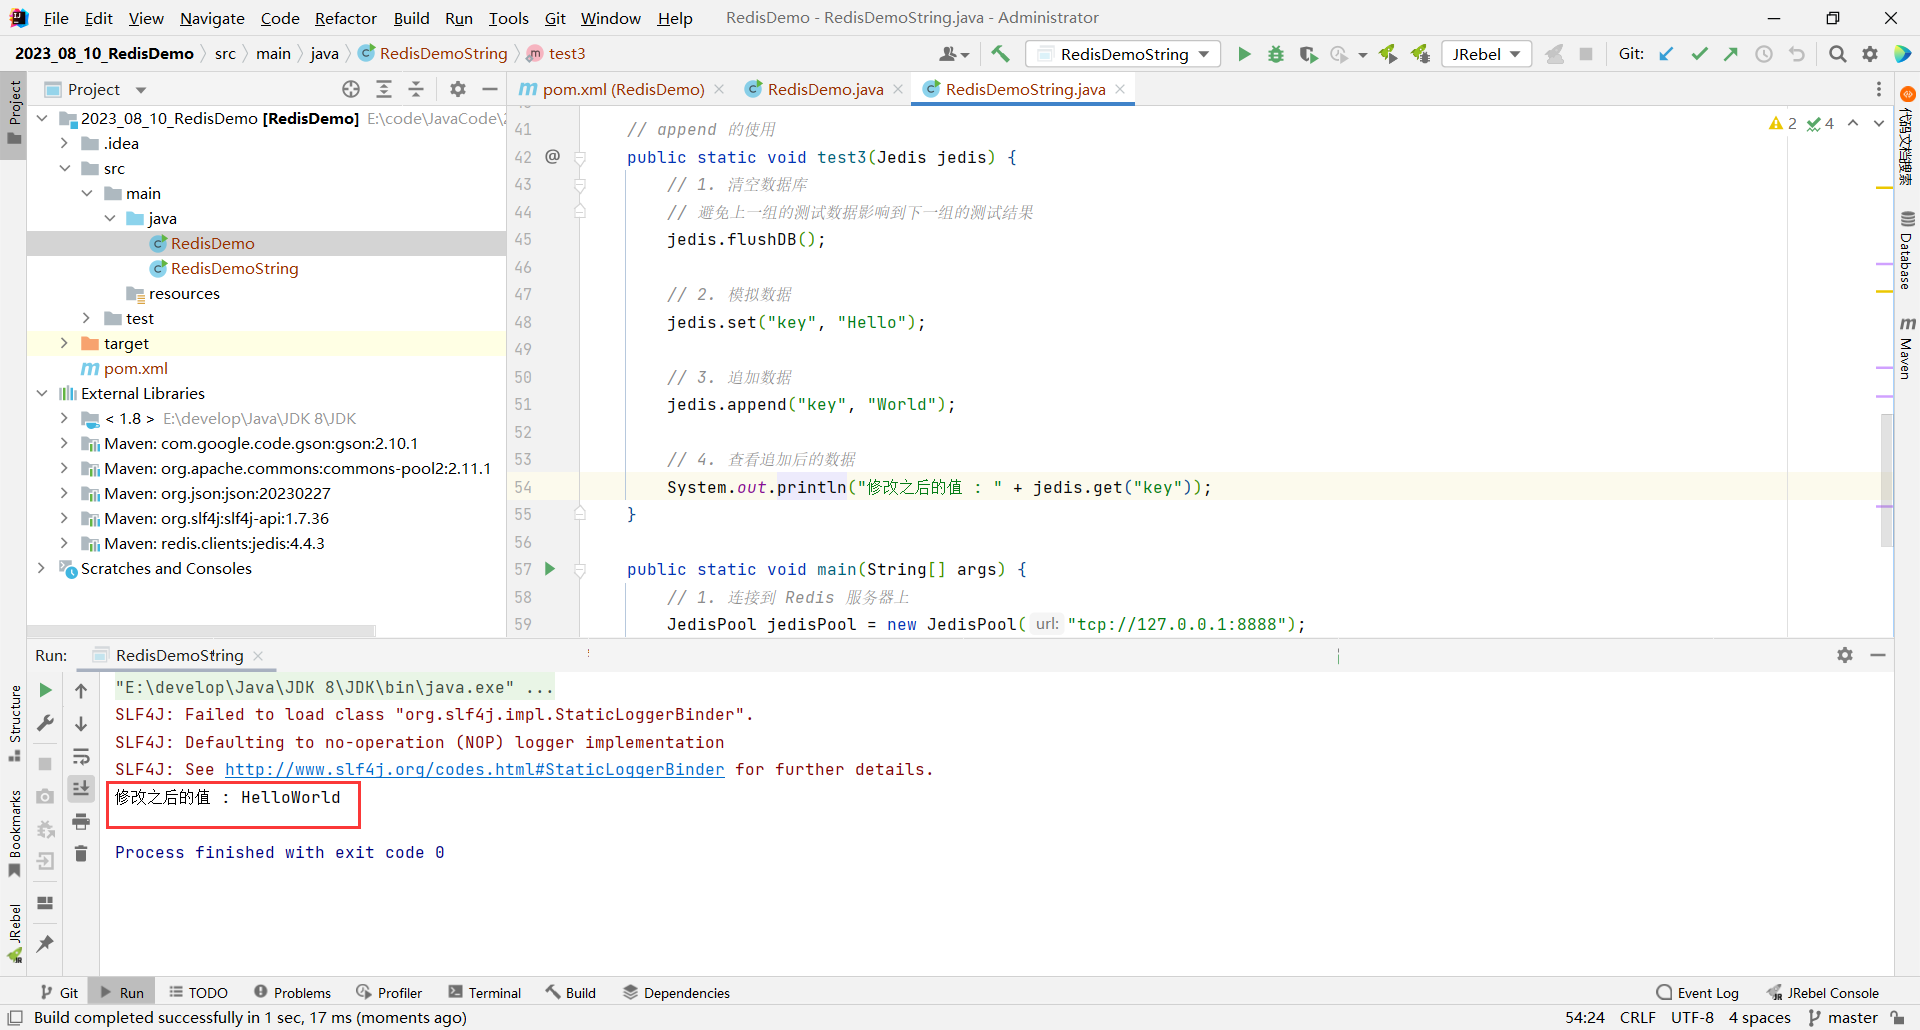Open the Event Log
Viewport: 1920px width, 1030px height.
click(x=1697, y=992)
